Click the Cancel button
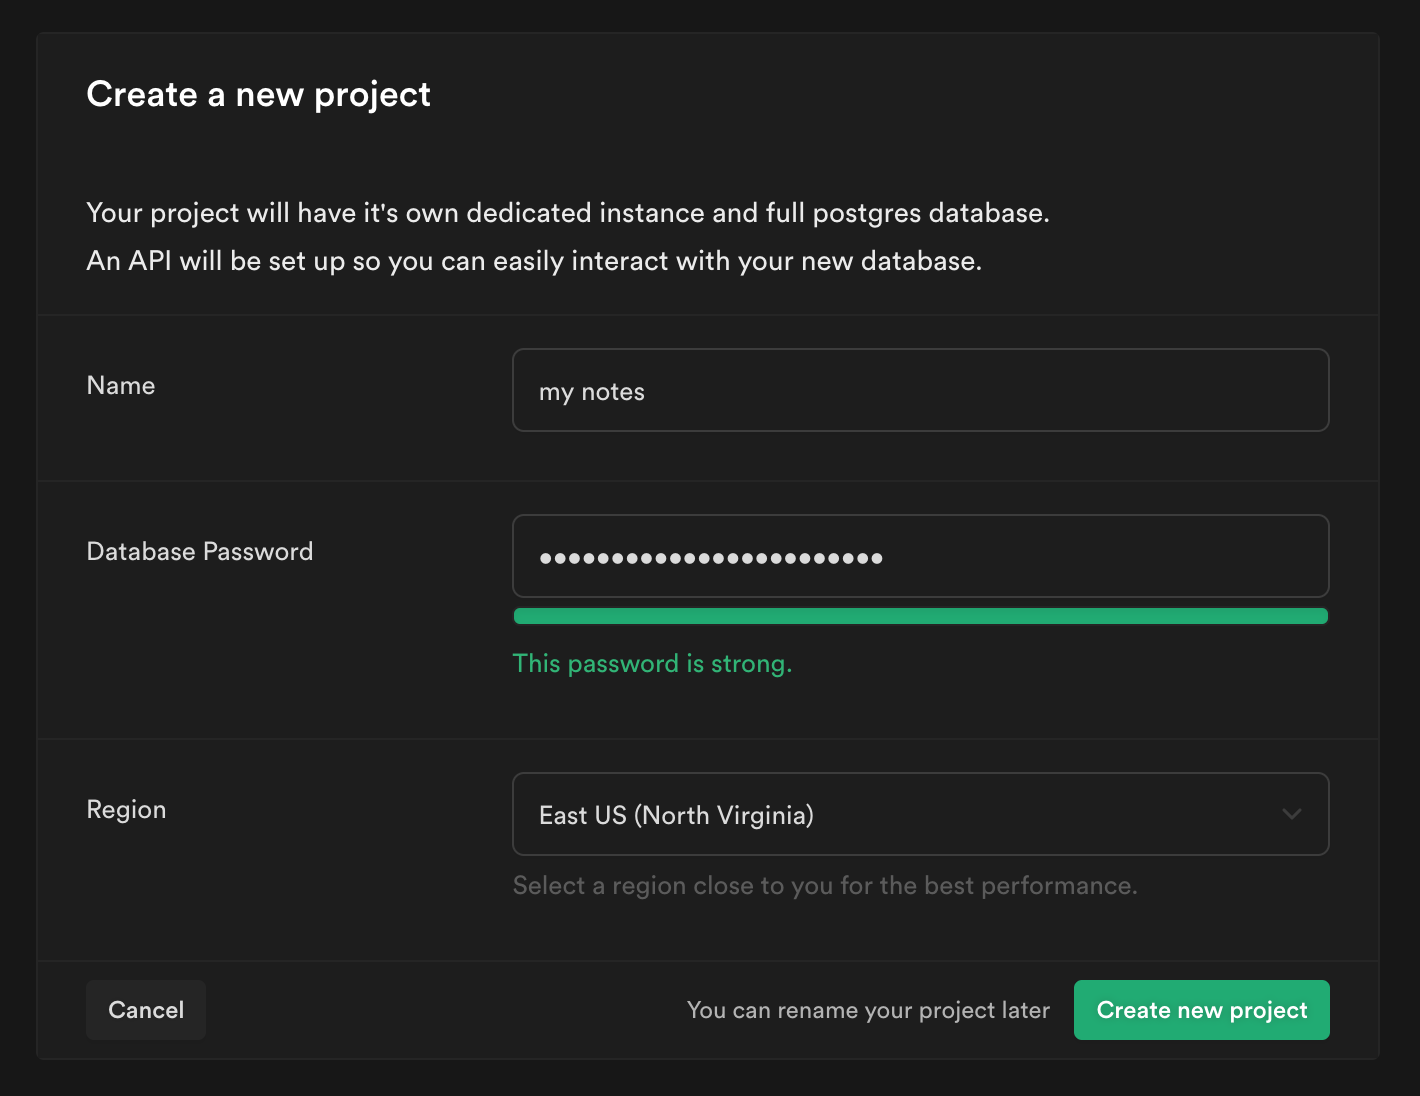The width and height of the screenshot is (1420, 1096). coord(146,1010)
